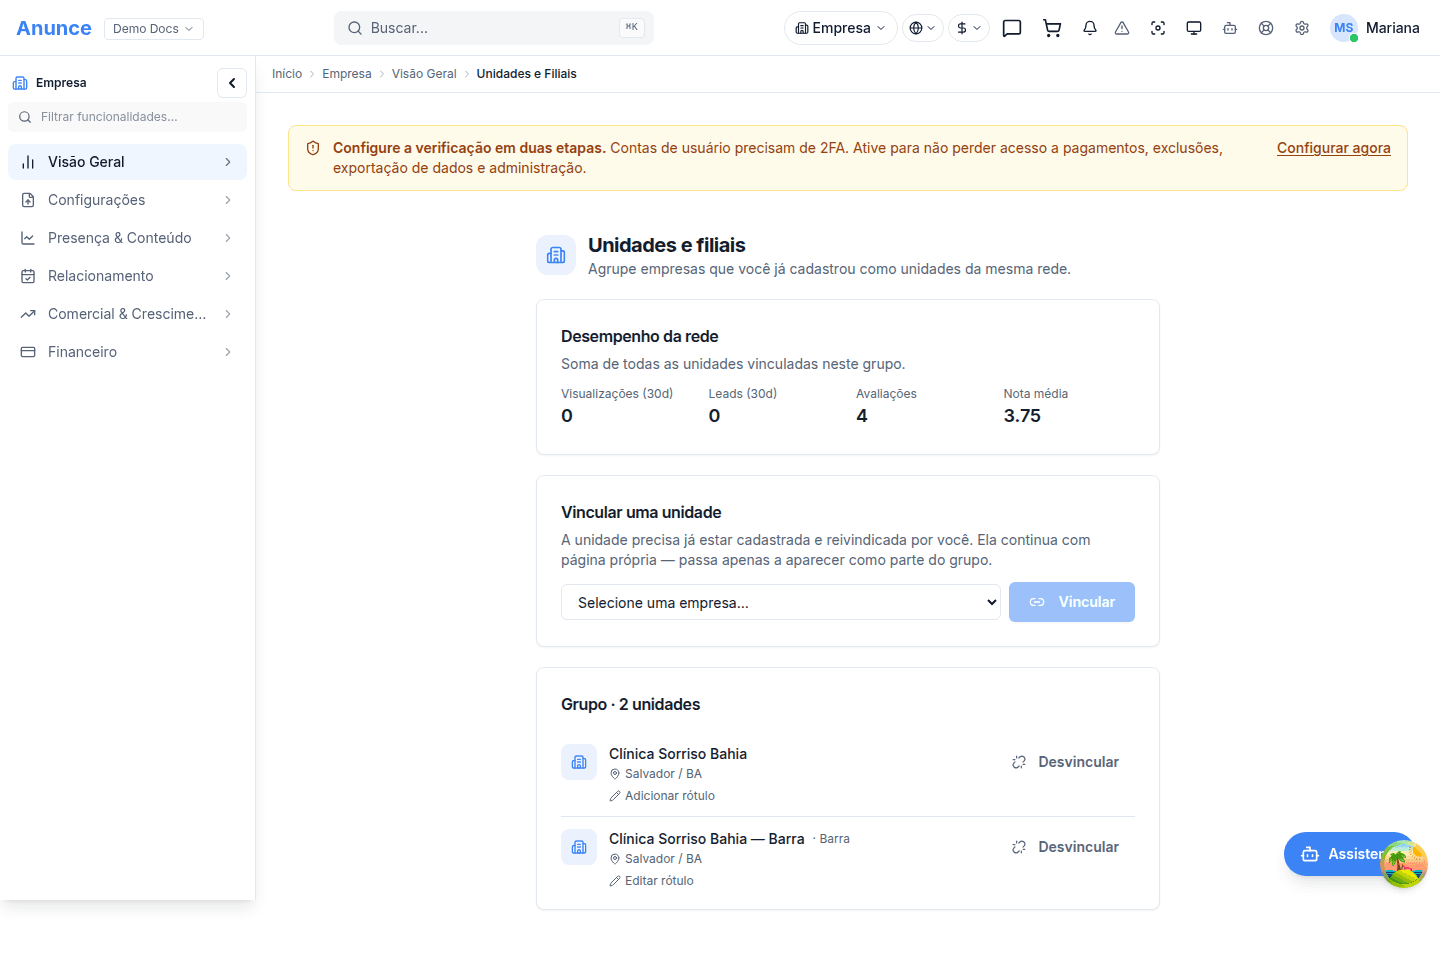The width and height of the screenshot is (1440, 966).
Task: Open the robot assistant icon in header
Action: (1230, 28)
